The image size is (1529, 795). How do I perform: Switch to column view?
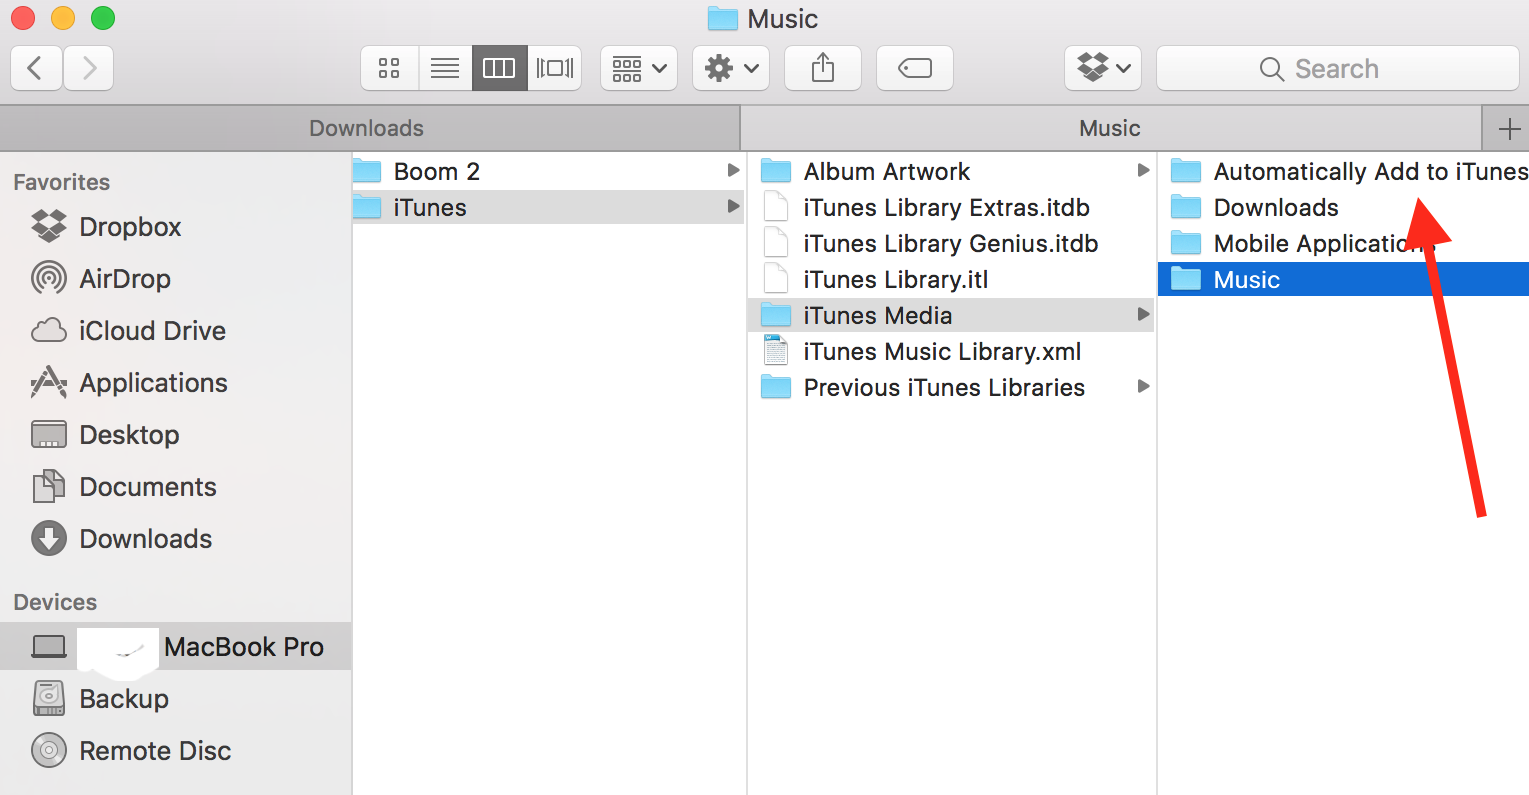499,68
